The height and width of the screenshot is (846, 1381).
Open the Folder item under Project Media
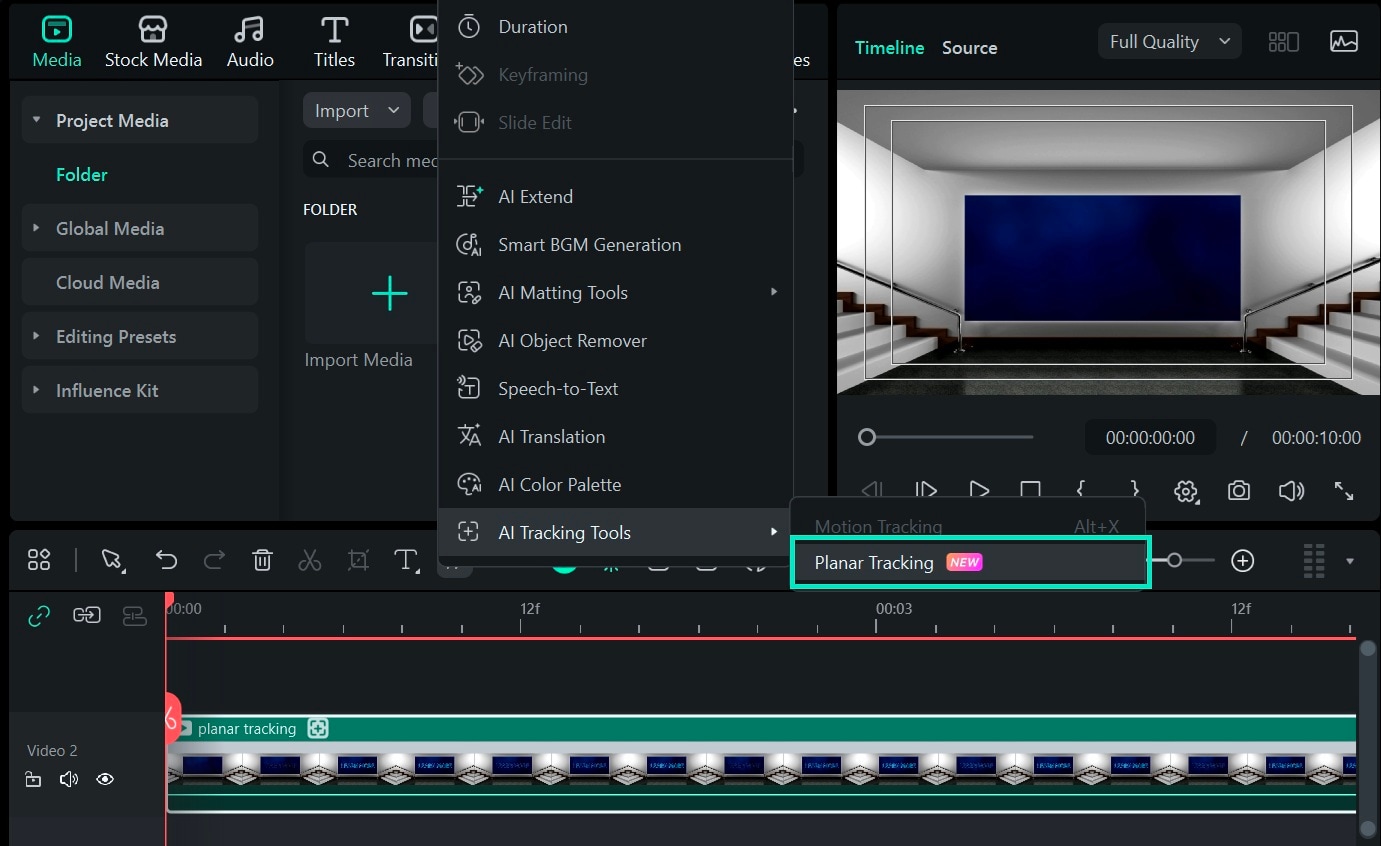pyautogui.click(x=81, y=174)
